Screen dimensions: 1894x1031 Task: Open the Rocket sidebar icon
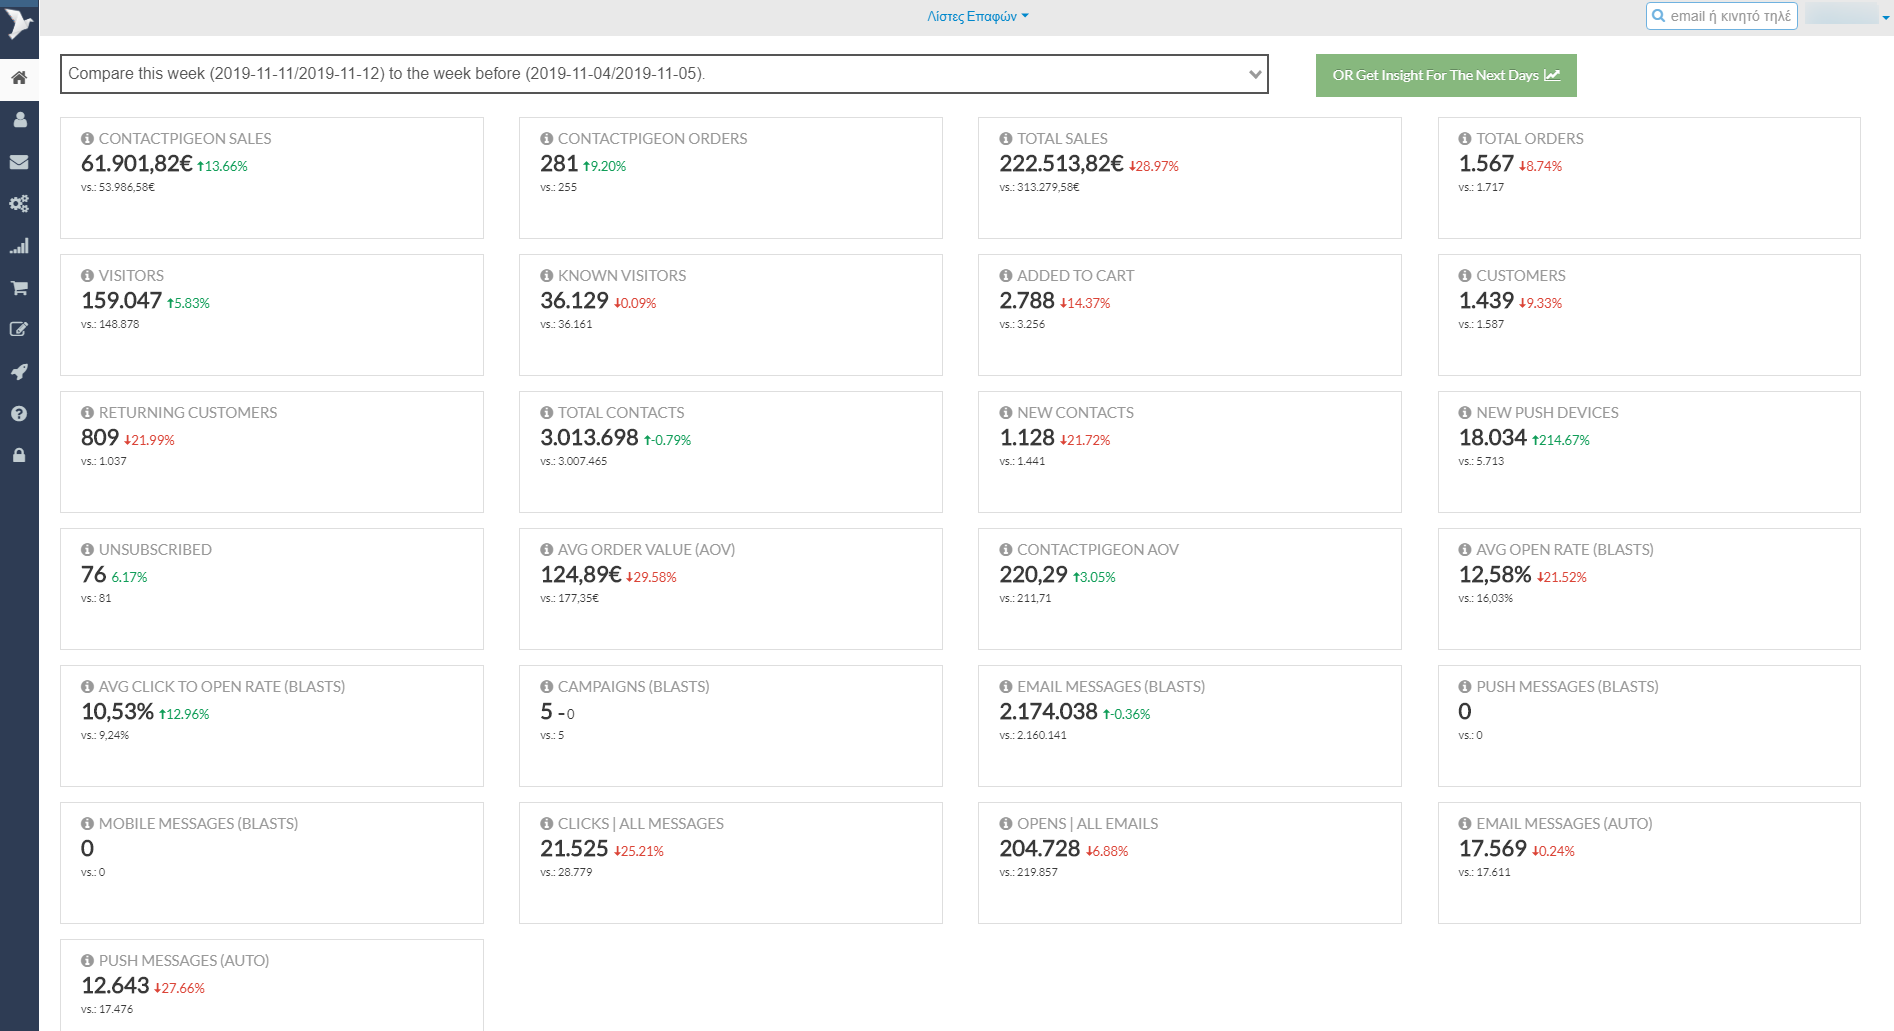click(x=19, y=372)
